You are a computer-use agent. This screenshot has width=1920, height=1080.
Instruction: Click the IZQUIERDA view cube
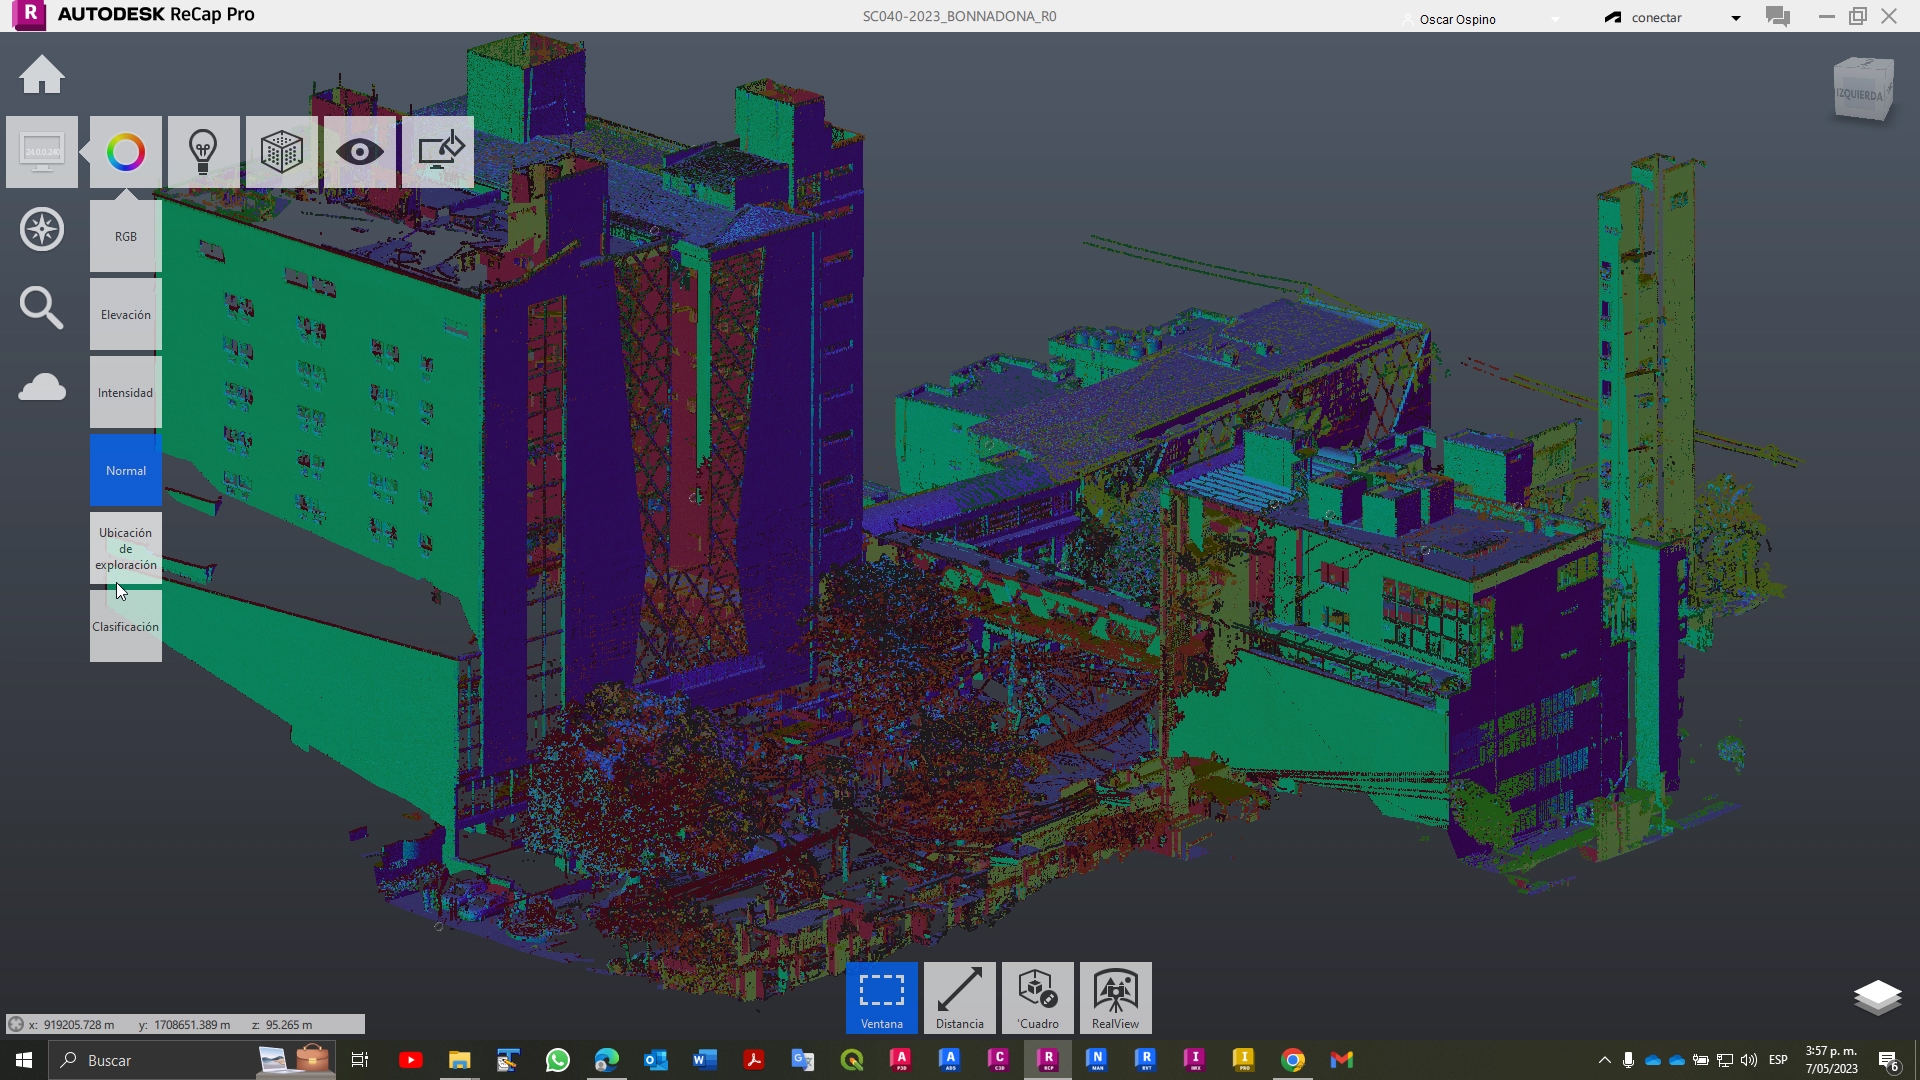[x=1863, y=90]
